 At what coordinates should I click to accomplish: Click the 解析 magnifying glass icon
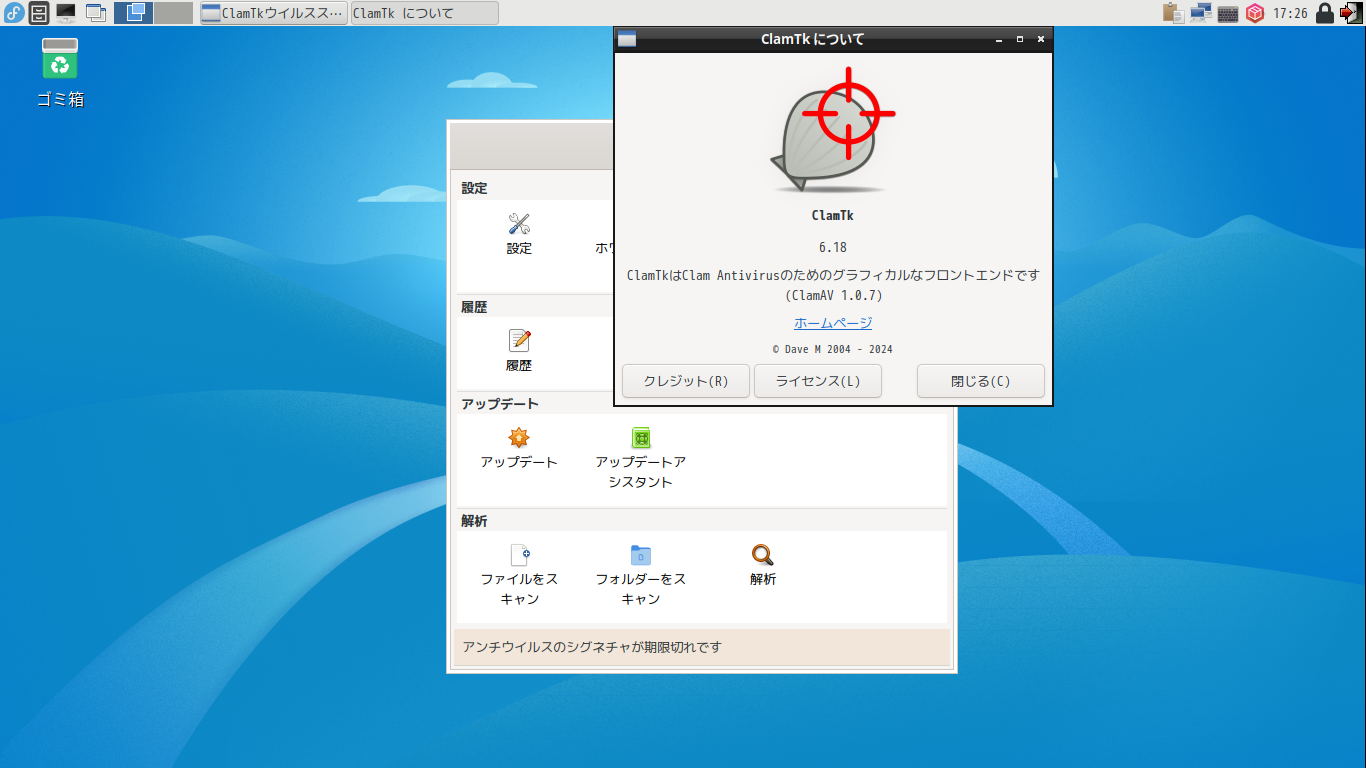(x=763, y=555)
